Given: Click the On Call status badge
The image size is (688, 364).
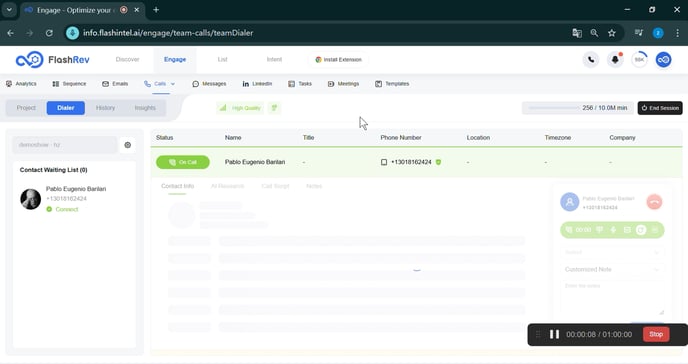Looking at the screenshot, I should pyautogui.click(x=183, y=162).
